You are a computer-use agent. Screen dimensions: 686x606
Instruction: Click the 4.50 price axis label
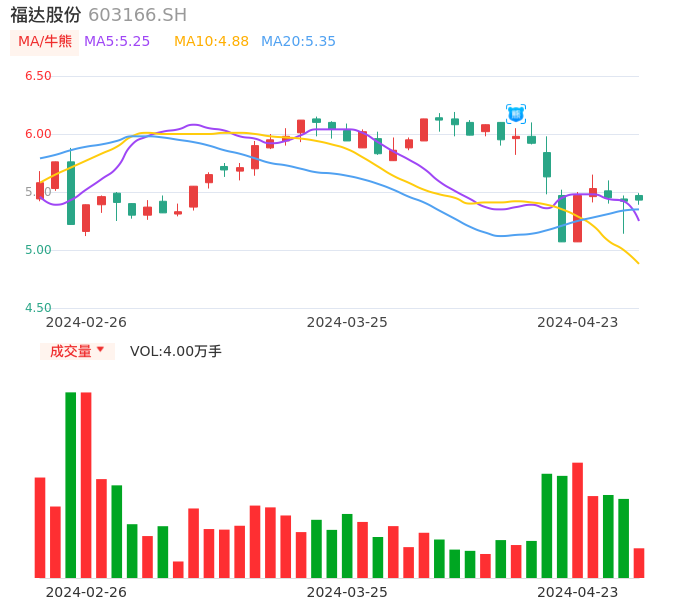click(38, 308)
